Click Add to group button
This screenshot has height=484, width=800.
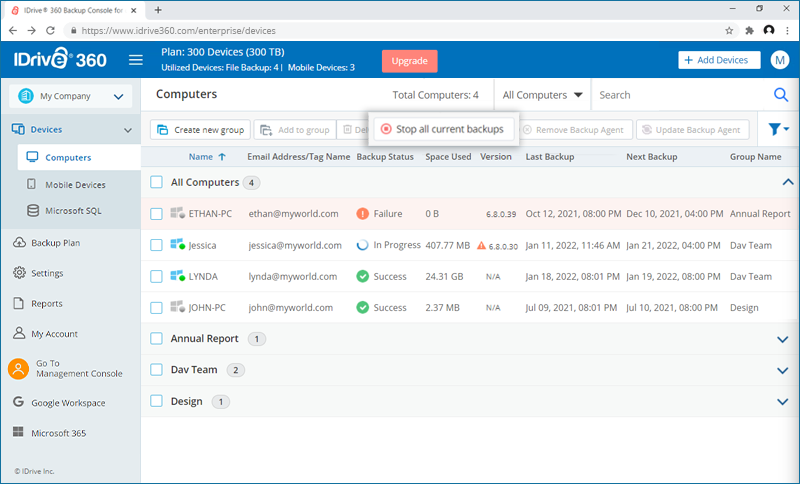295,130
